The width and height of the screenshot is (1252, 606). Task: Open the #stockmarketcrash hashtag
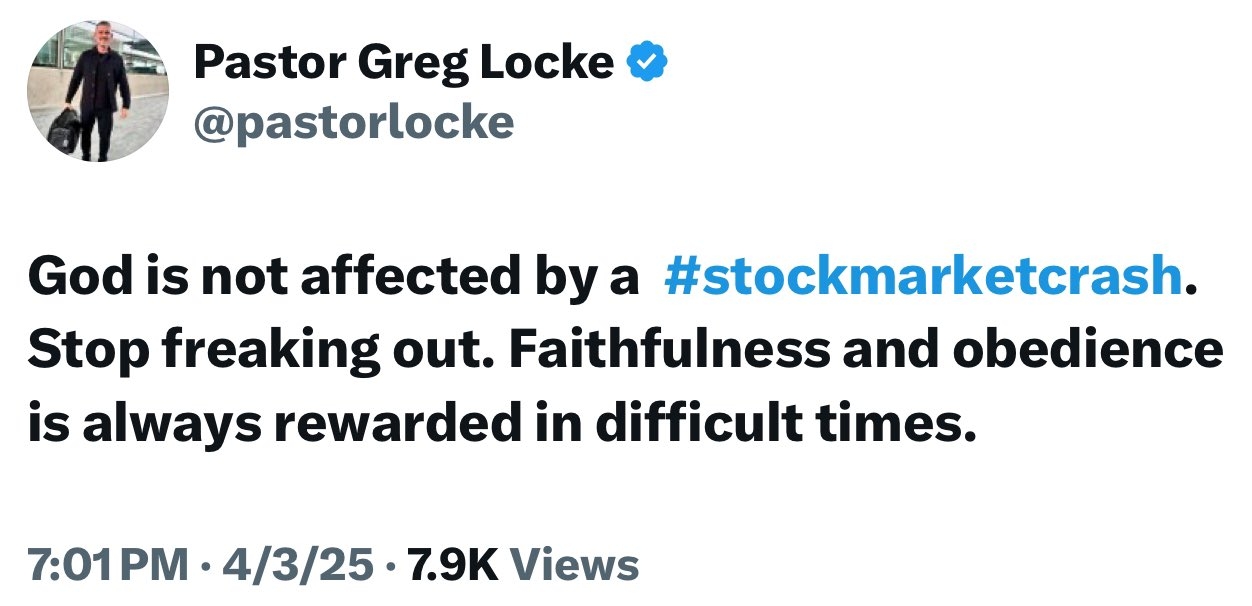point(922,276)
